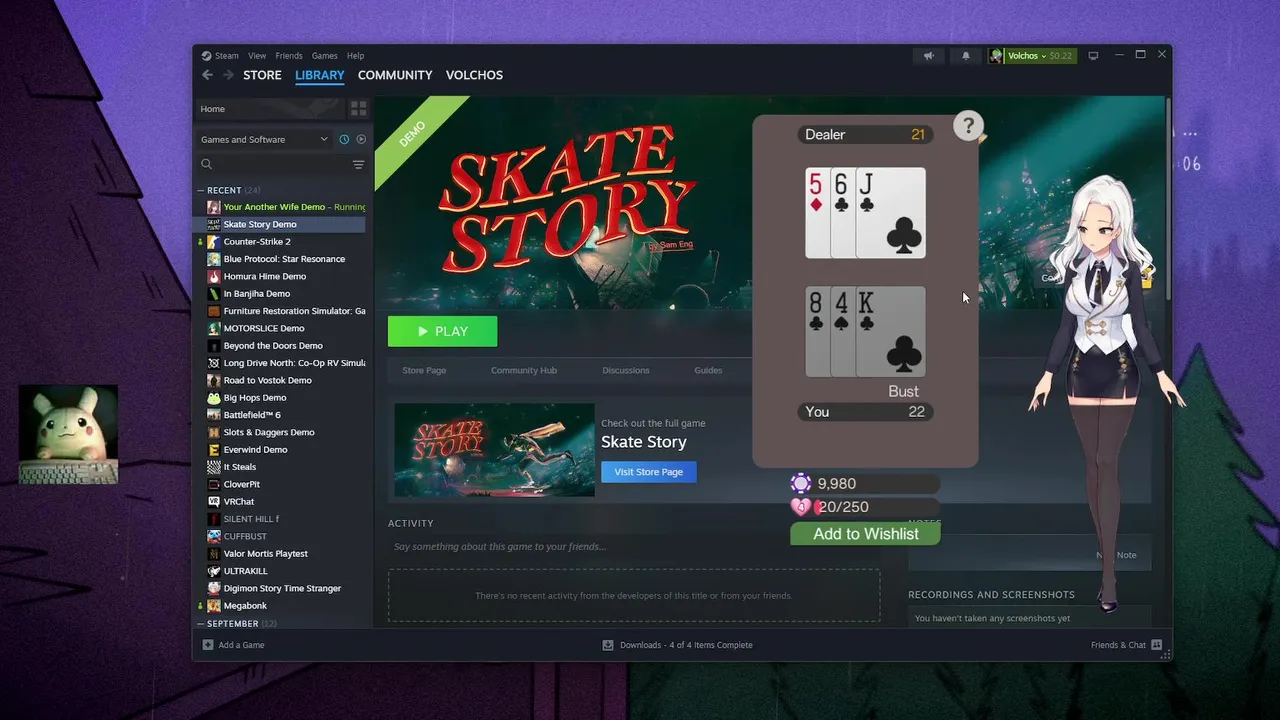
Task: Click the Add to Wishlist button
Action: [x=866, y=534]
